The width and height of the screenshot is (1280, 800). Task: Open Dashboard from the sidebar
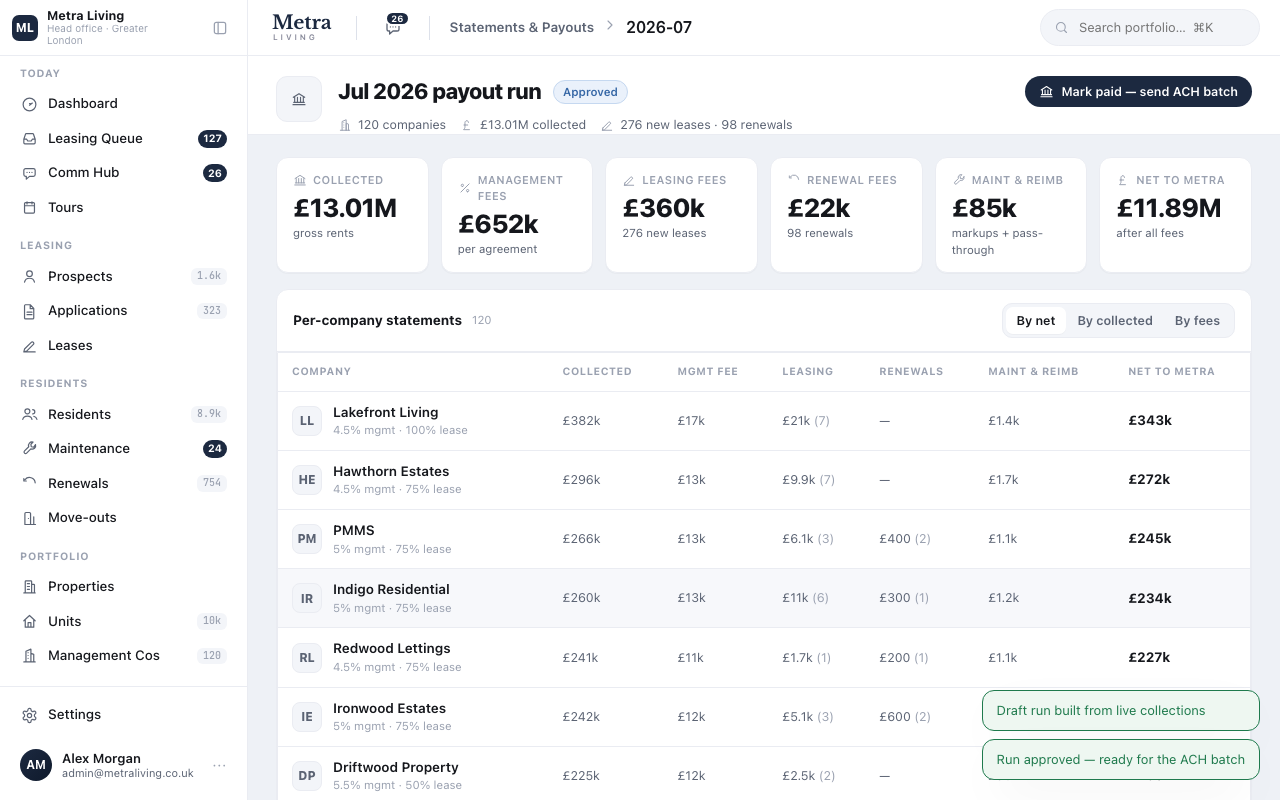(124, 104)
